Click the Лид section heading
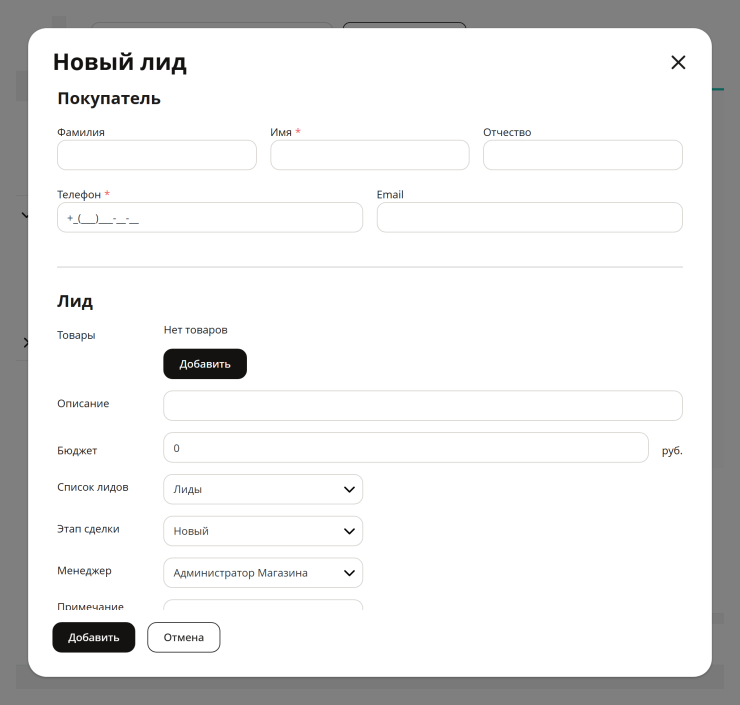Viewport: 740px width, 705px height. [75, 301]
